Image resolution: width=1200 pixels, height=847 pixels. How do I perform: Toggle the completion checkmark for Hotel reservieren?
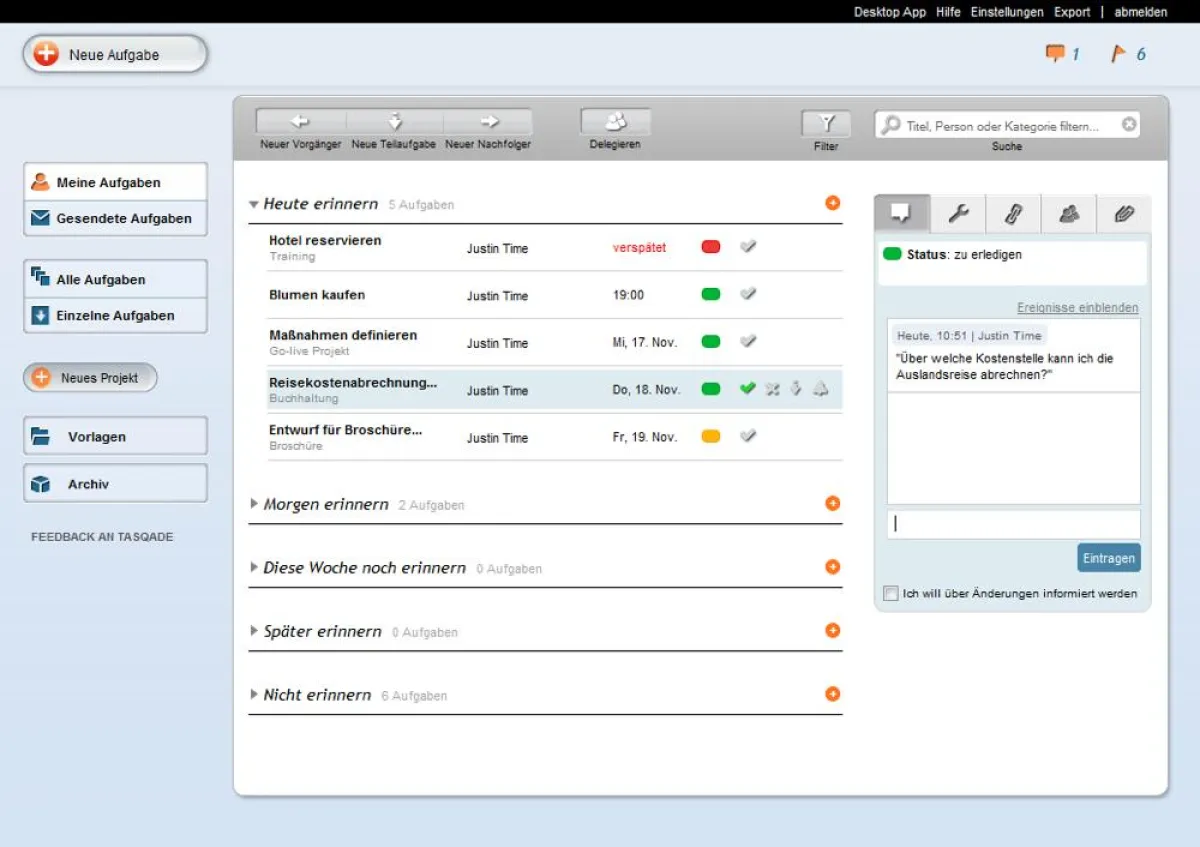tap(748, 246)
